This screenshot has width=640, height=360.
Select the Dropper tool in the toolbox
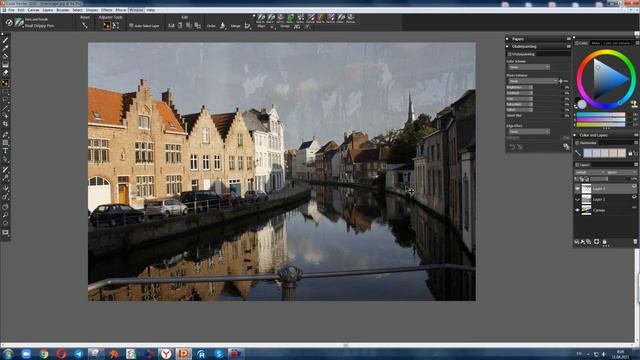(5, 49)
